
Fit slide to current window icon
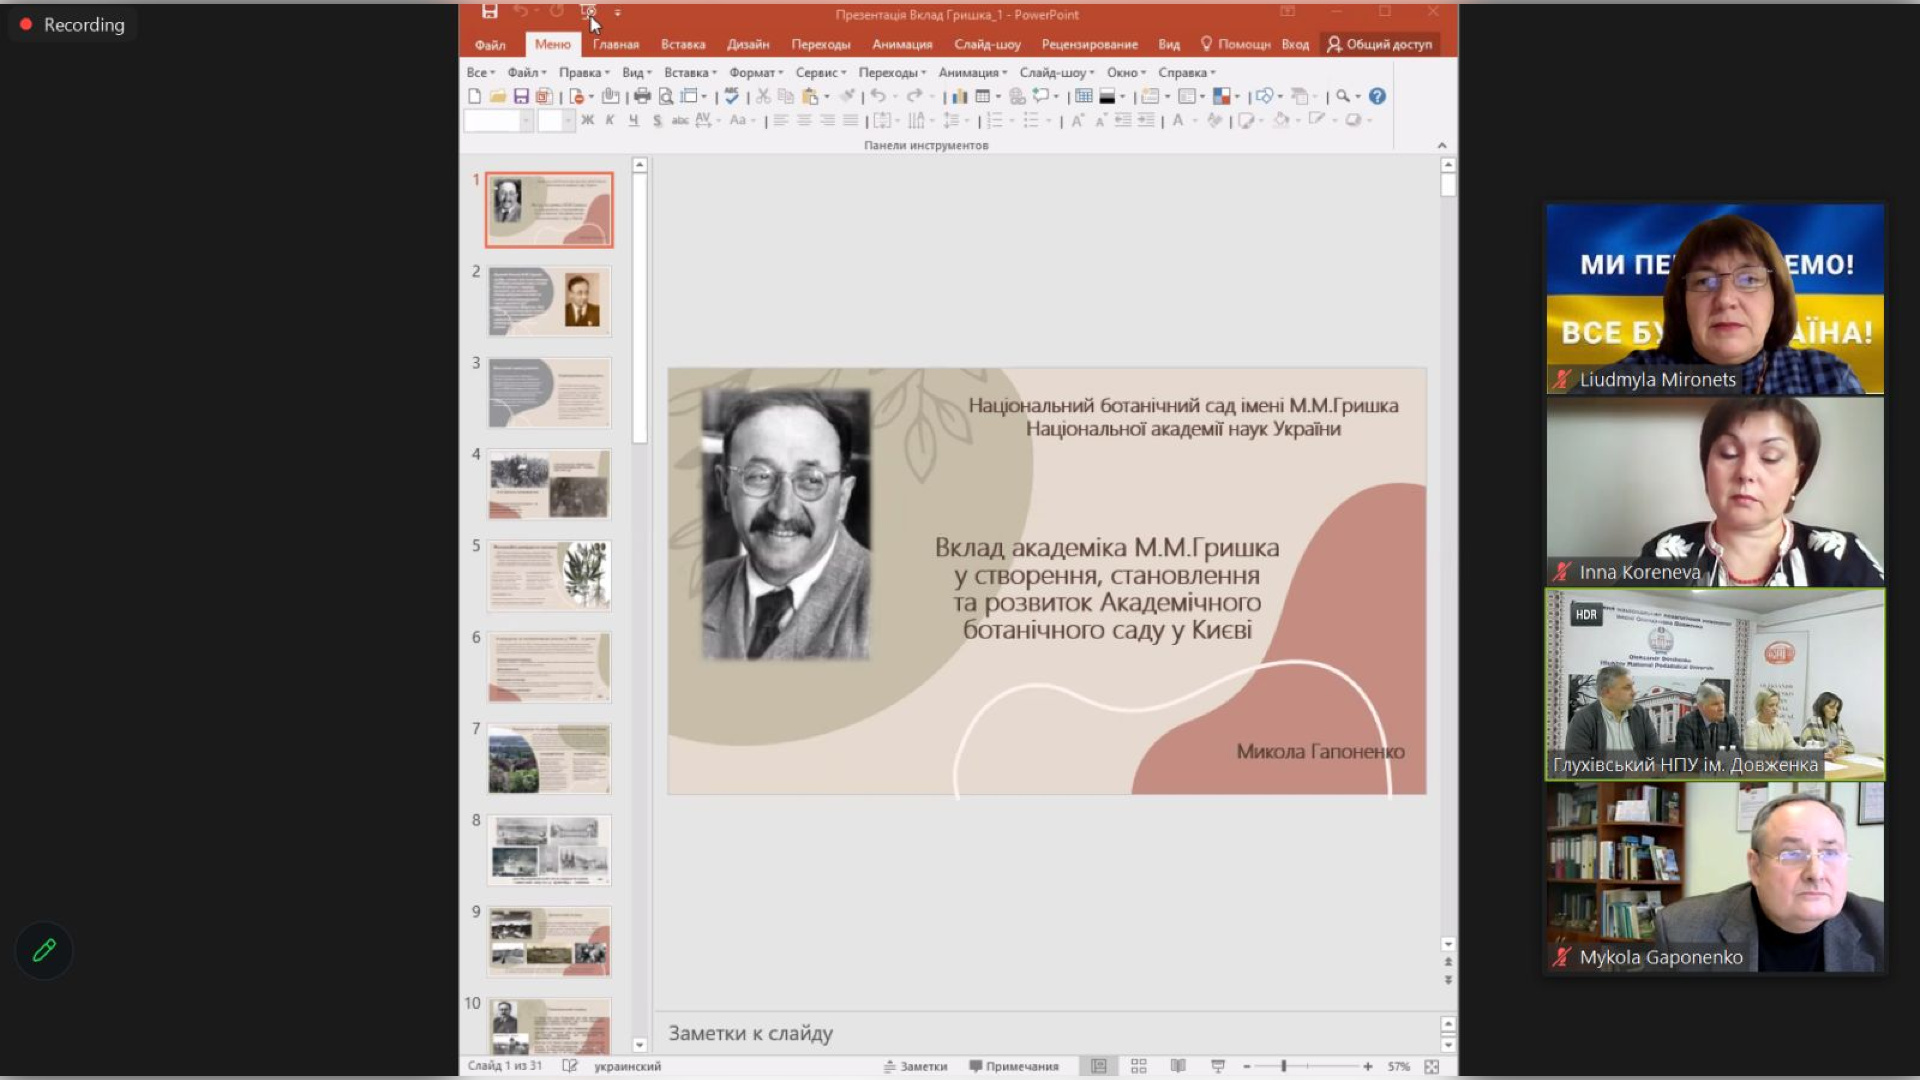point(1432,1066)
